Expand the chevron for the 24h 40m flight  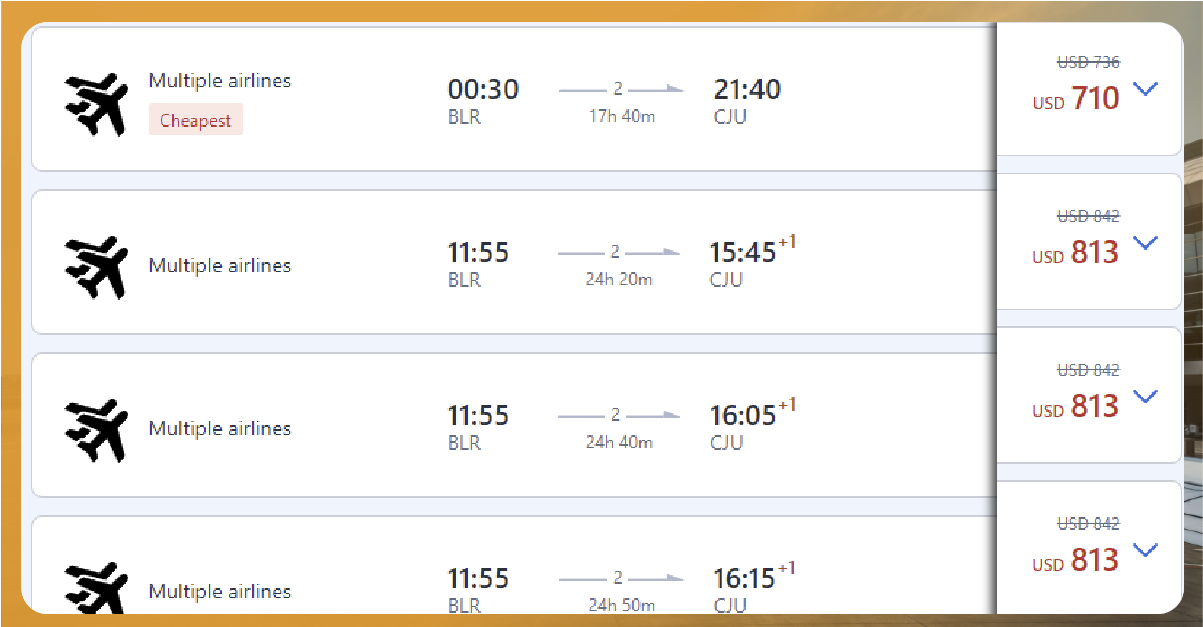click(x=1146, y=397)
